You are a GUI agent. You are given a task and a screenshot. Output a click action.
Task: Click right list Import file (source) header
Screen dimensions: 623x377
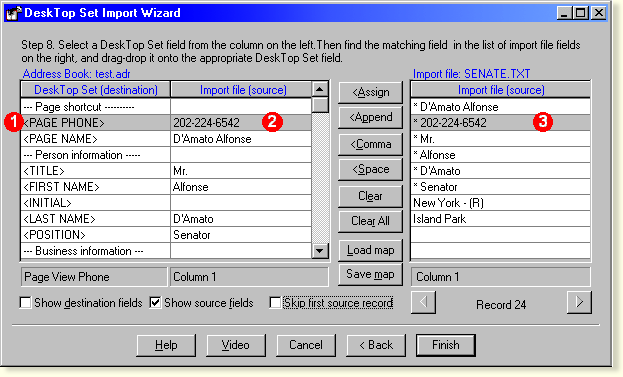coord(501,90)
